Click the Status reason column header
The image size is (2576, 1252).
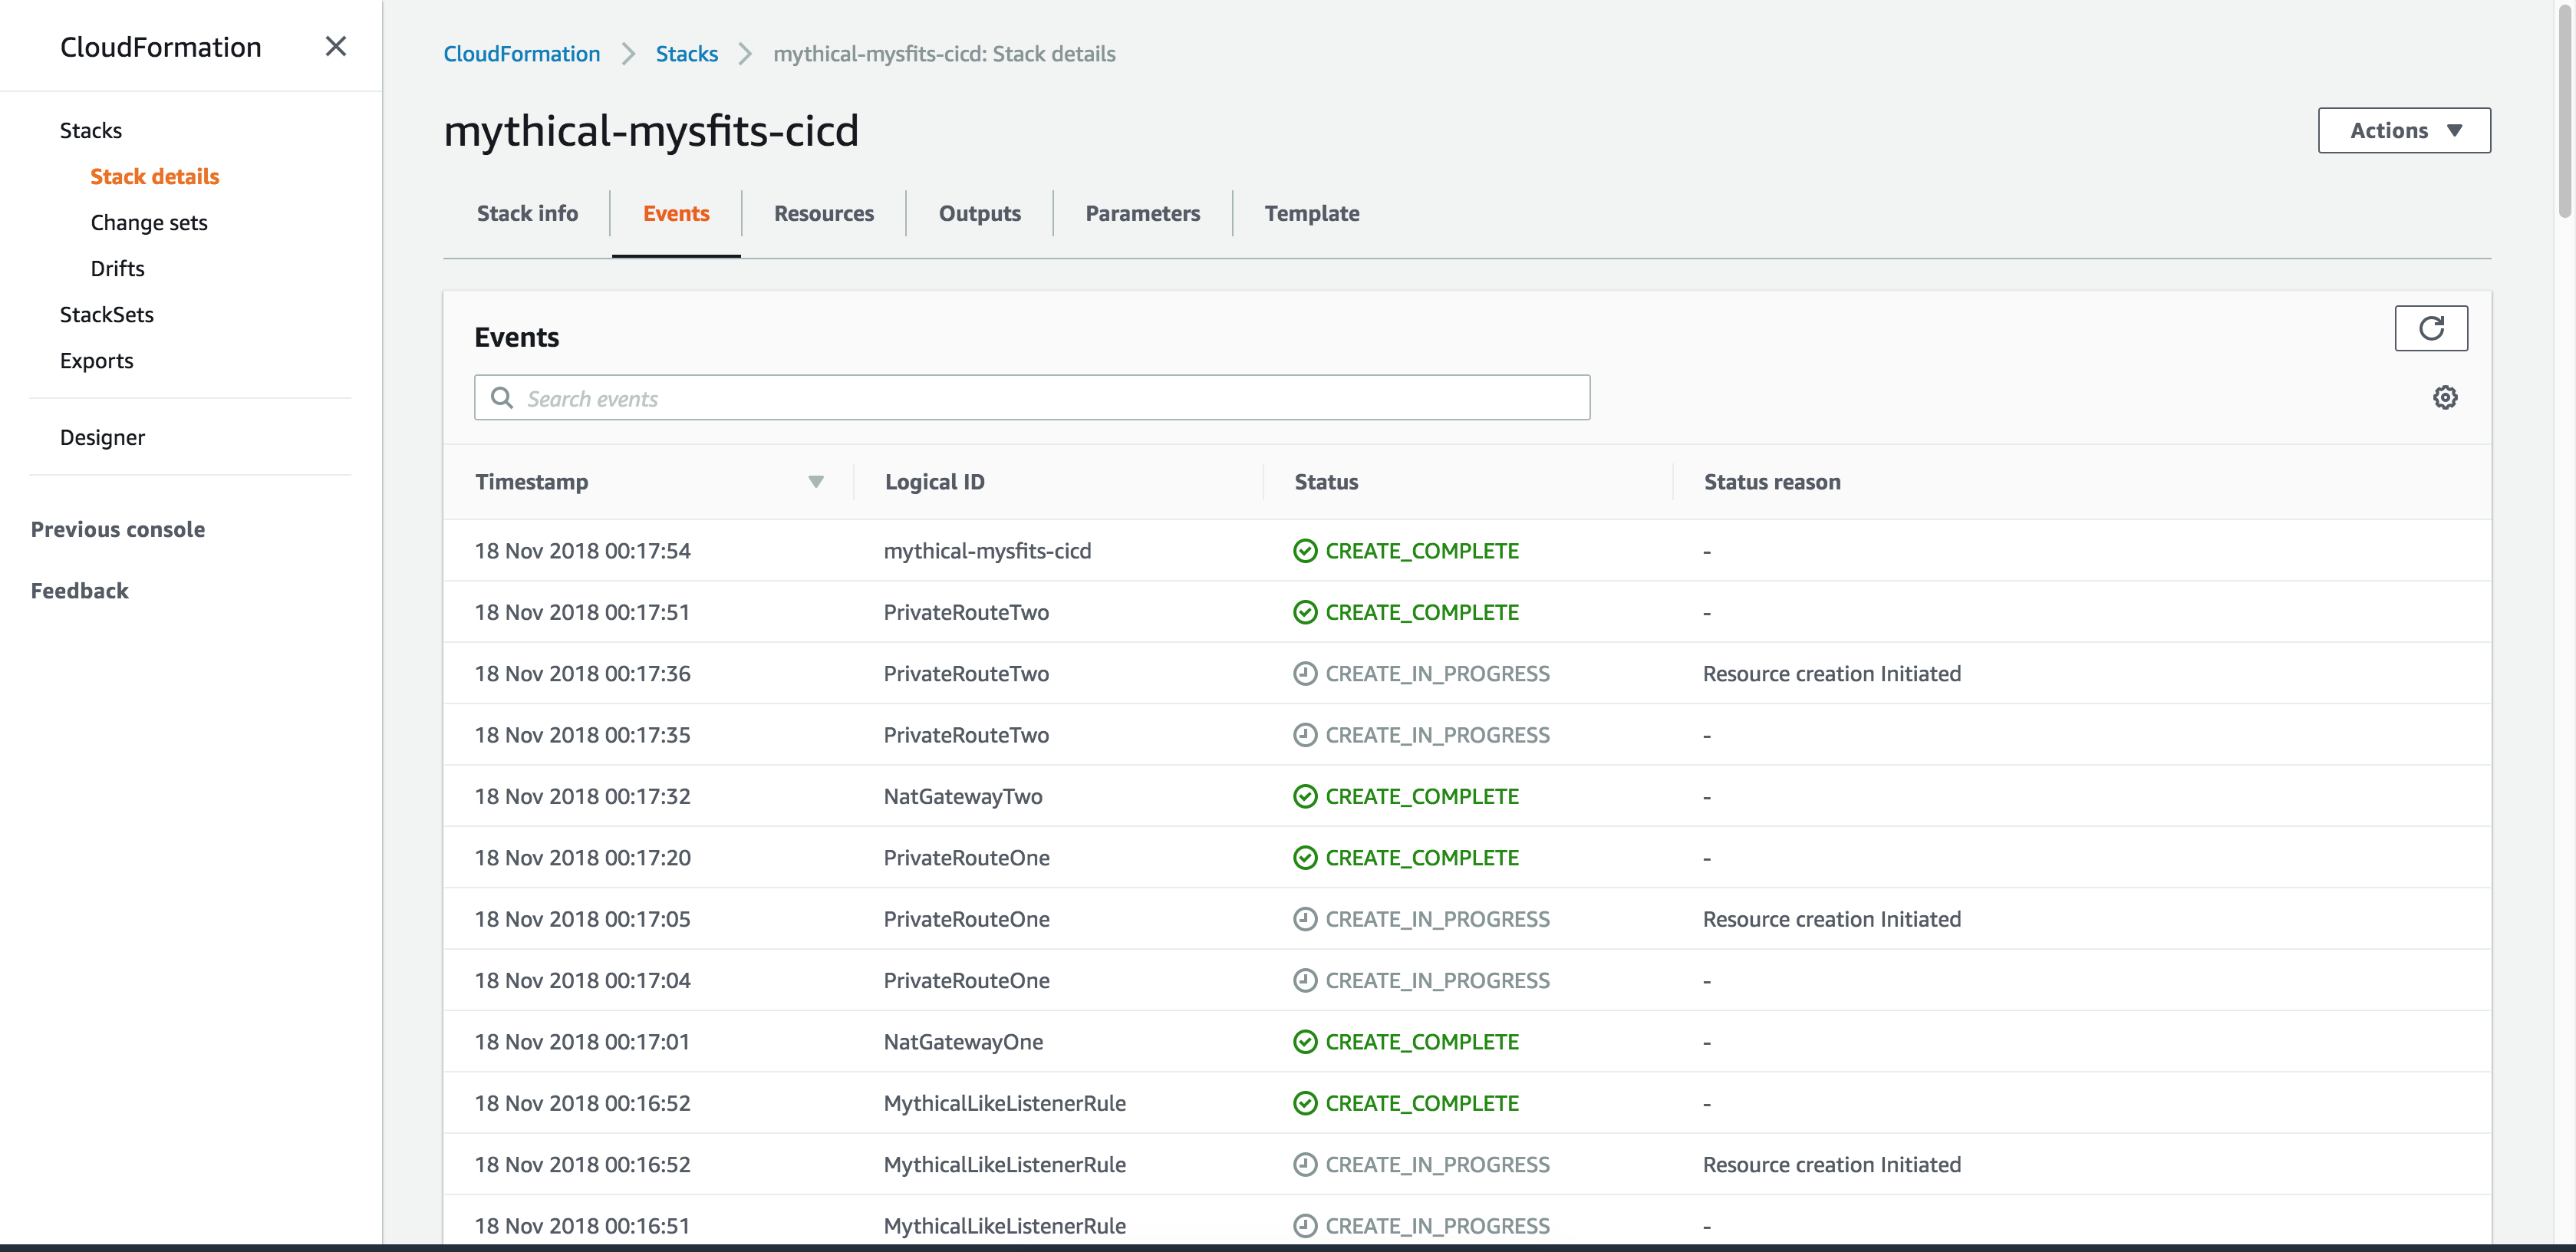1772,482
